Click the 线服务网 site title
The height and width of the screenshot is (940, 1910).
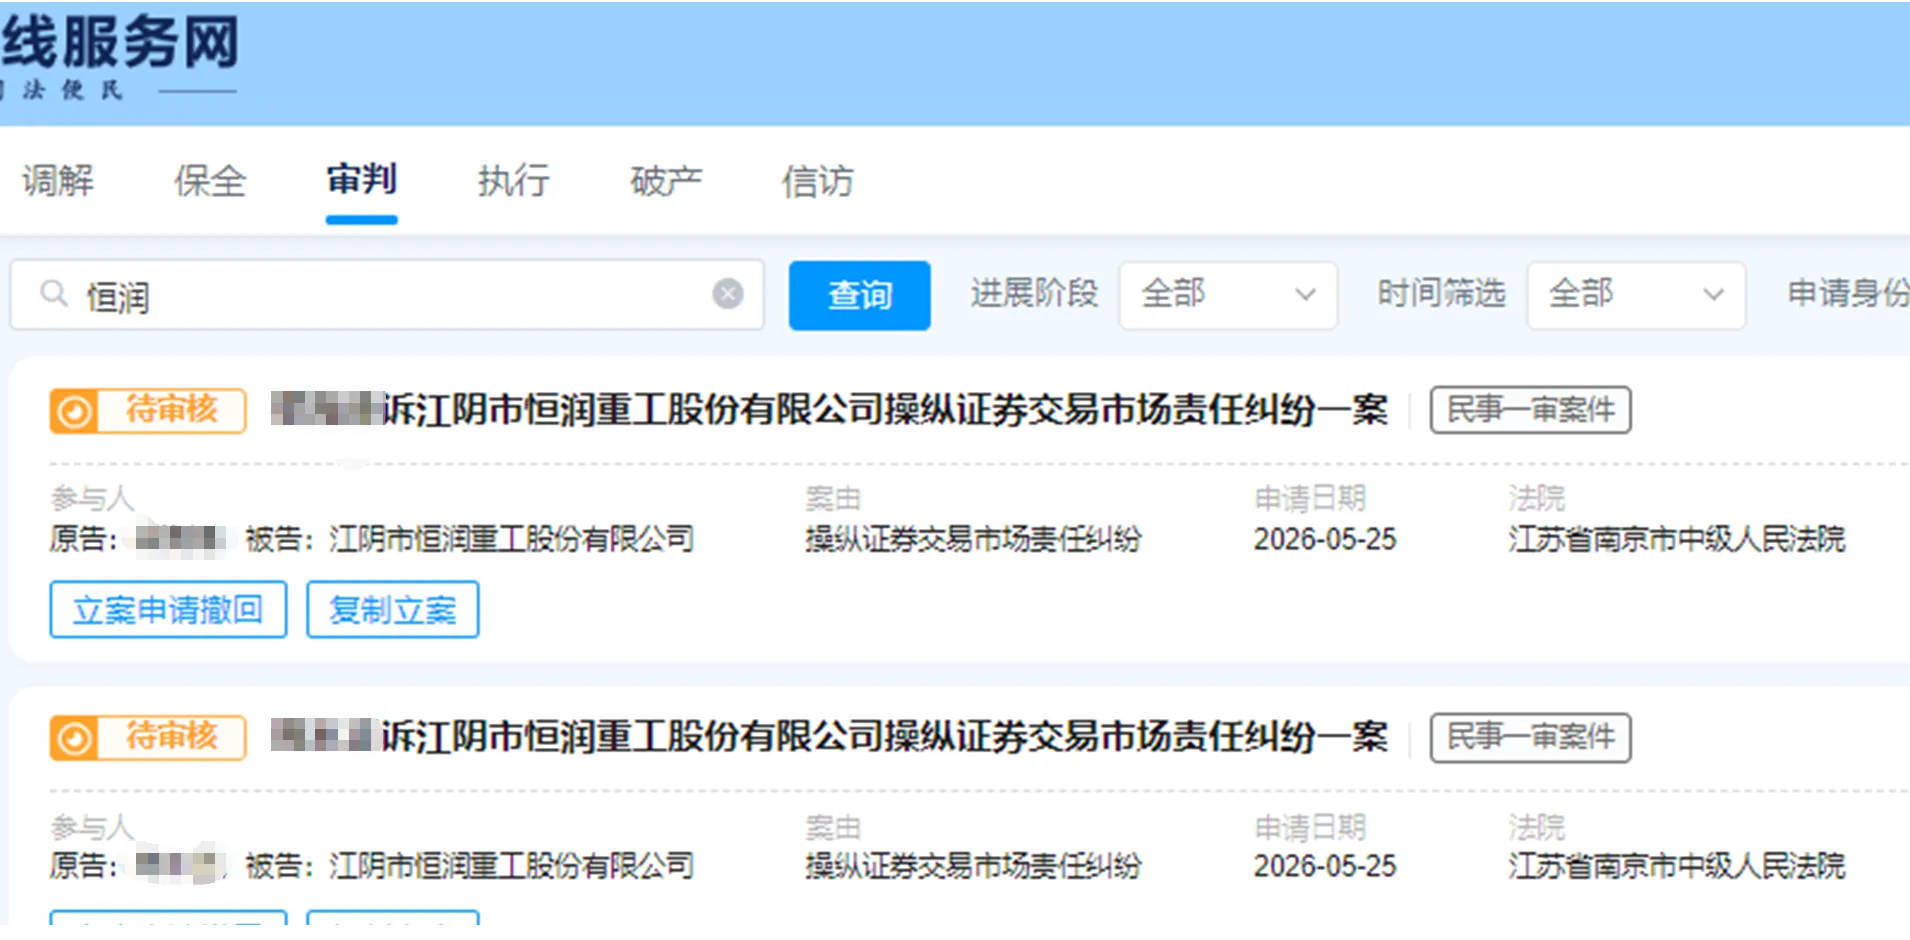click(119, 42)
